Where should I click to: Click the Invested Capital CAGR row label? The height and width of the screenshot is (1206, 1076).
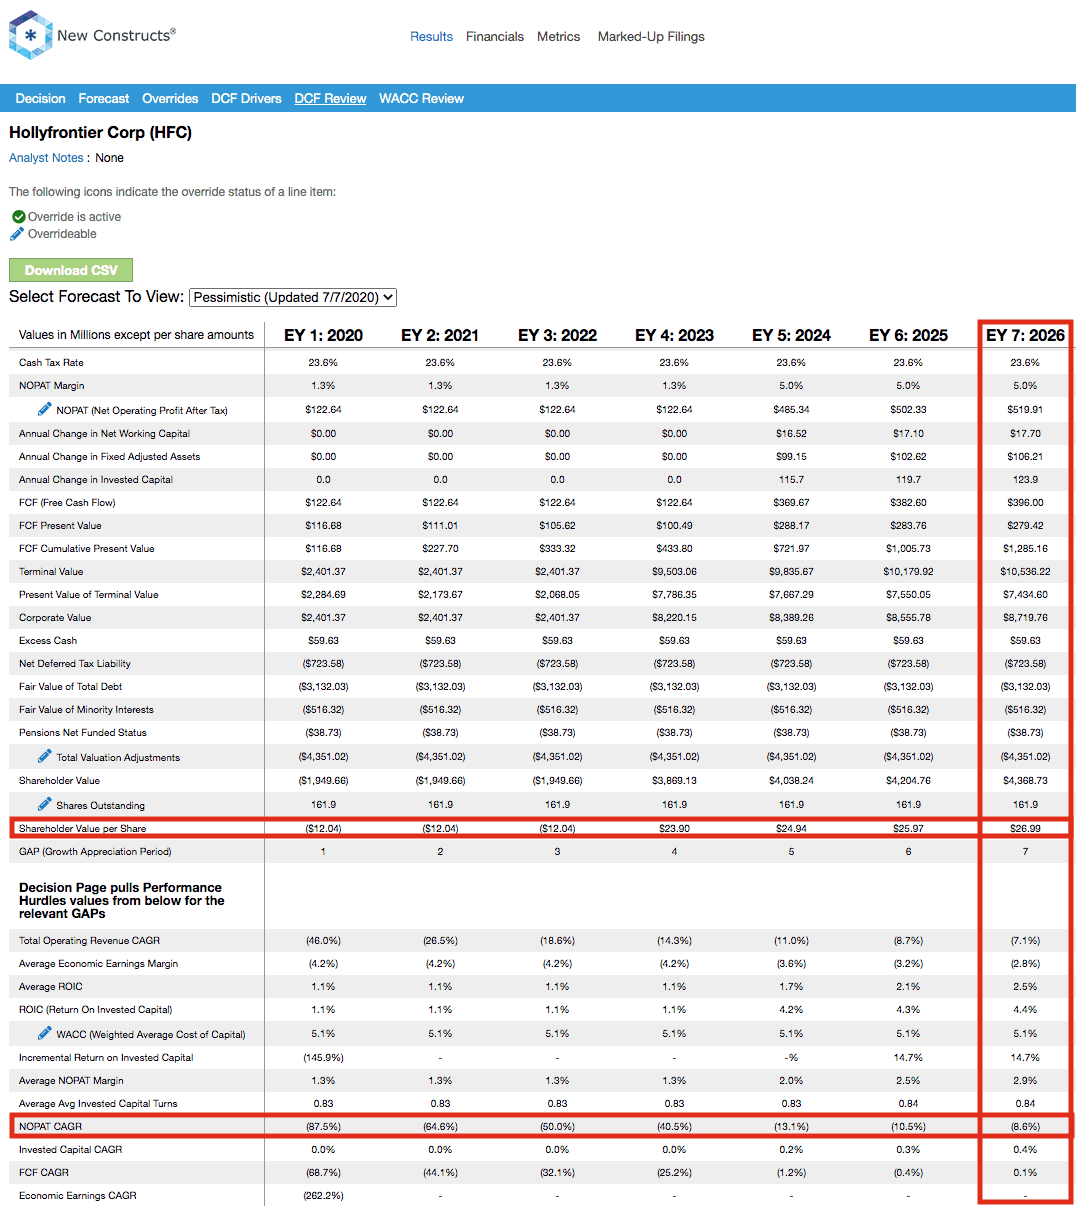71,1150
